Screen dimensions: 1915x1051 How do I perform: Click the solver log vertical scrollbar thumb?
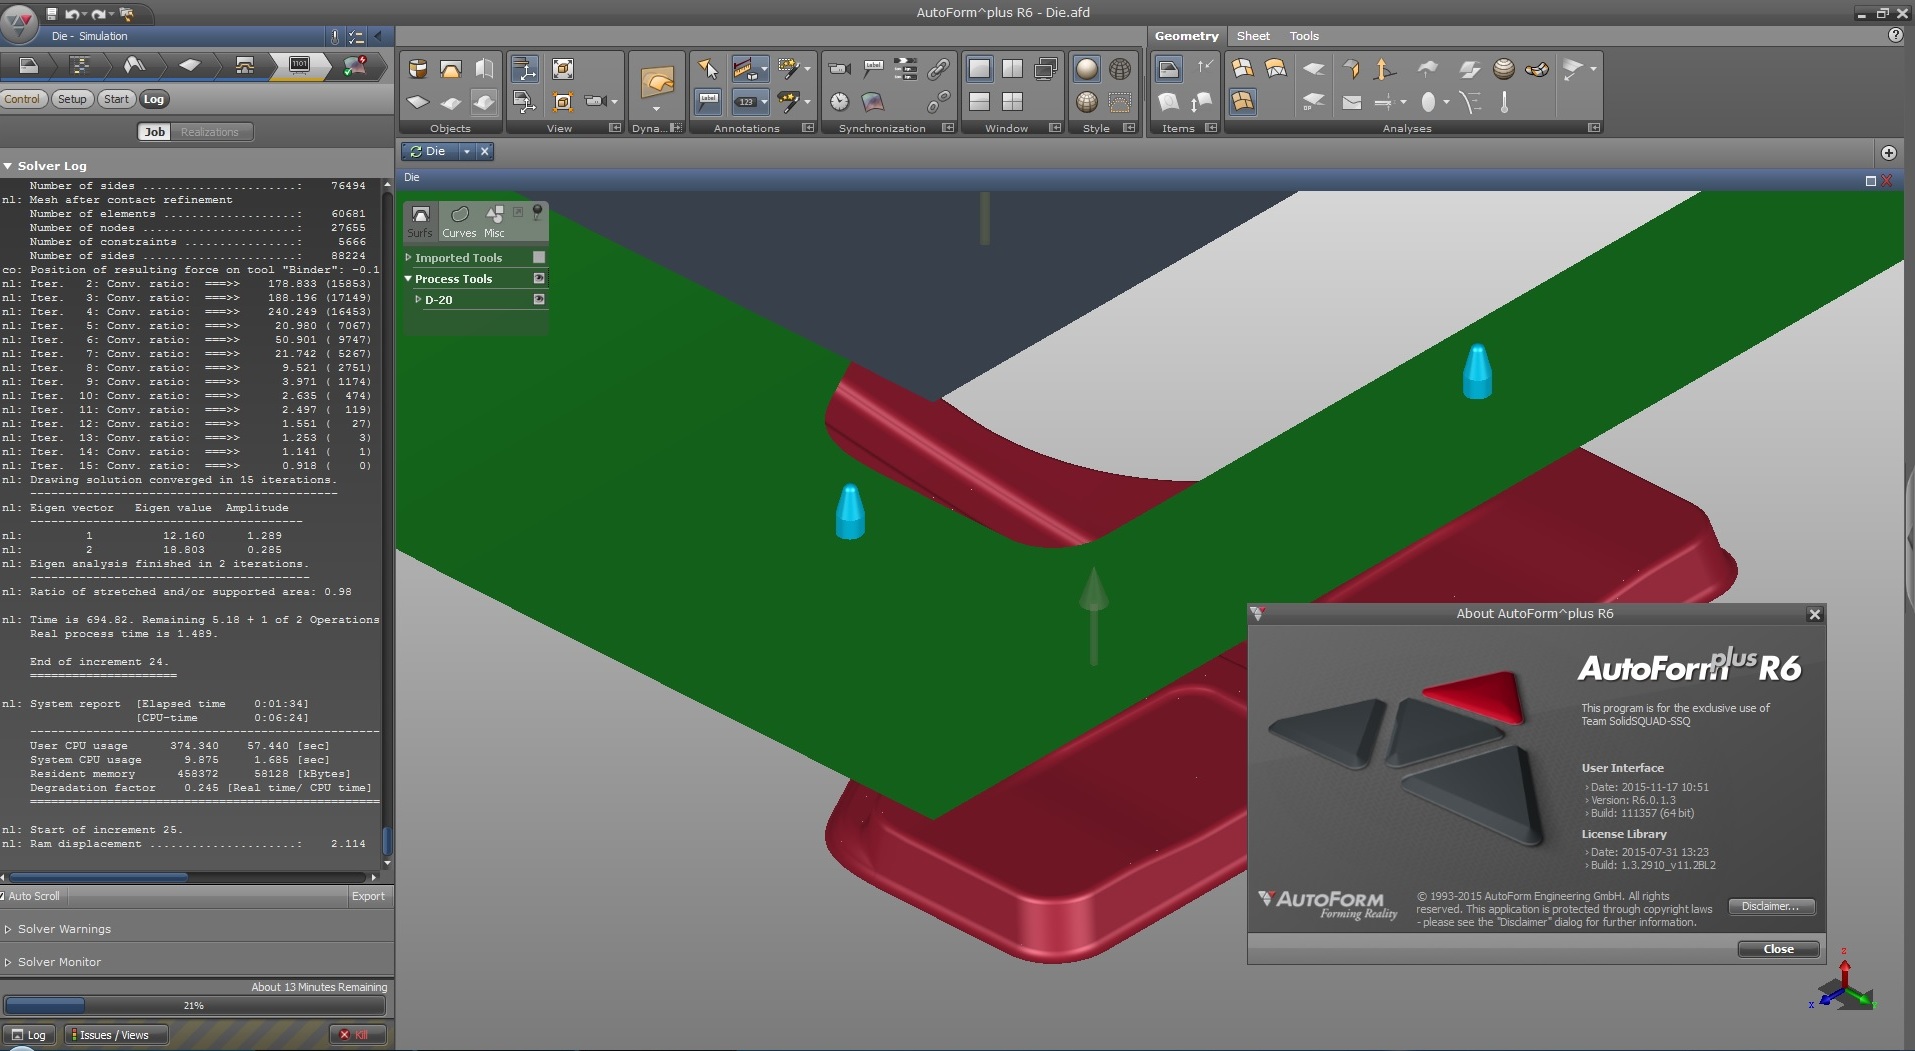pos(387,841)
